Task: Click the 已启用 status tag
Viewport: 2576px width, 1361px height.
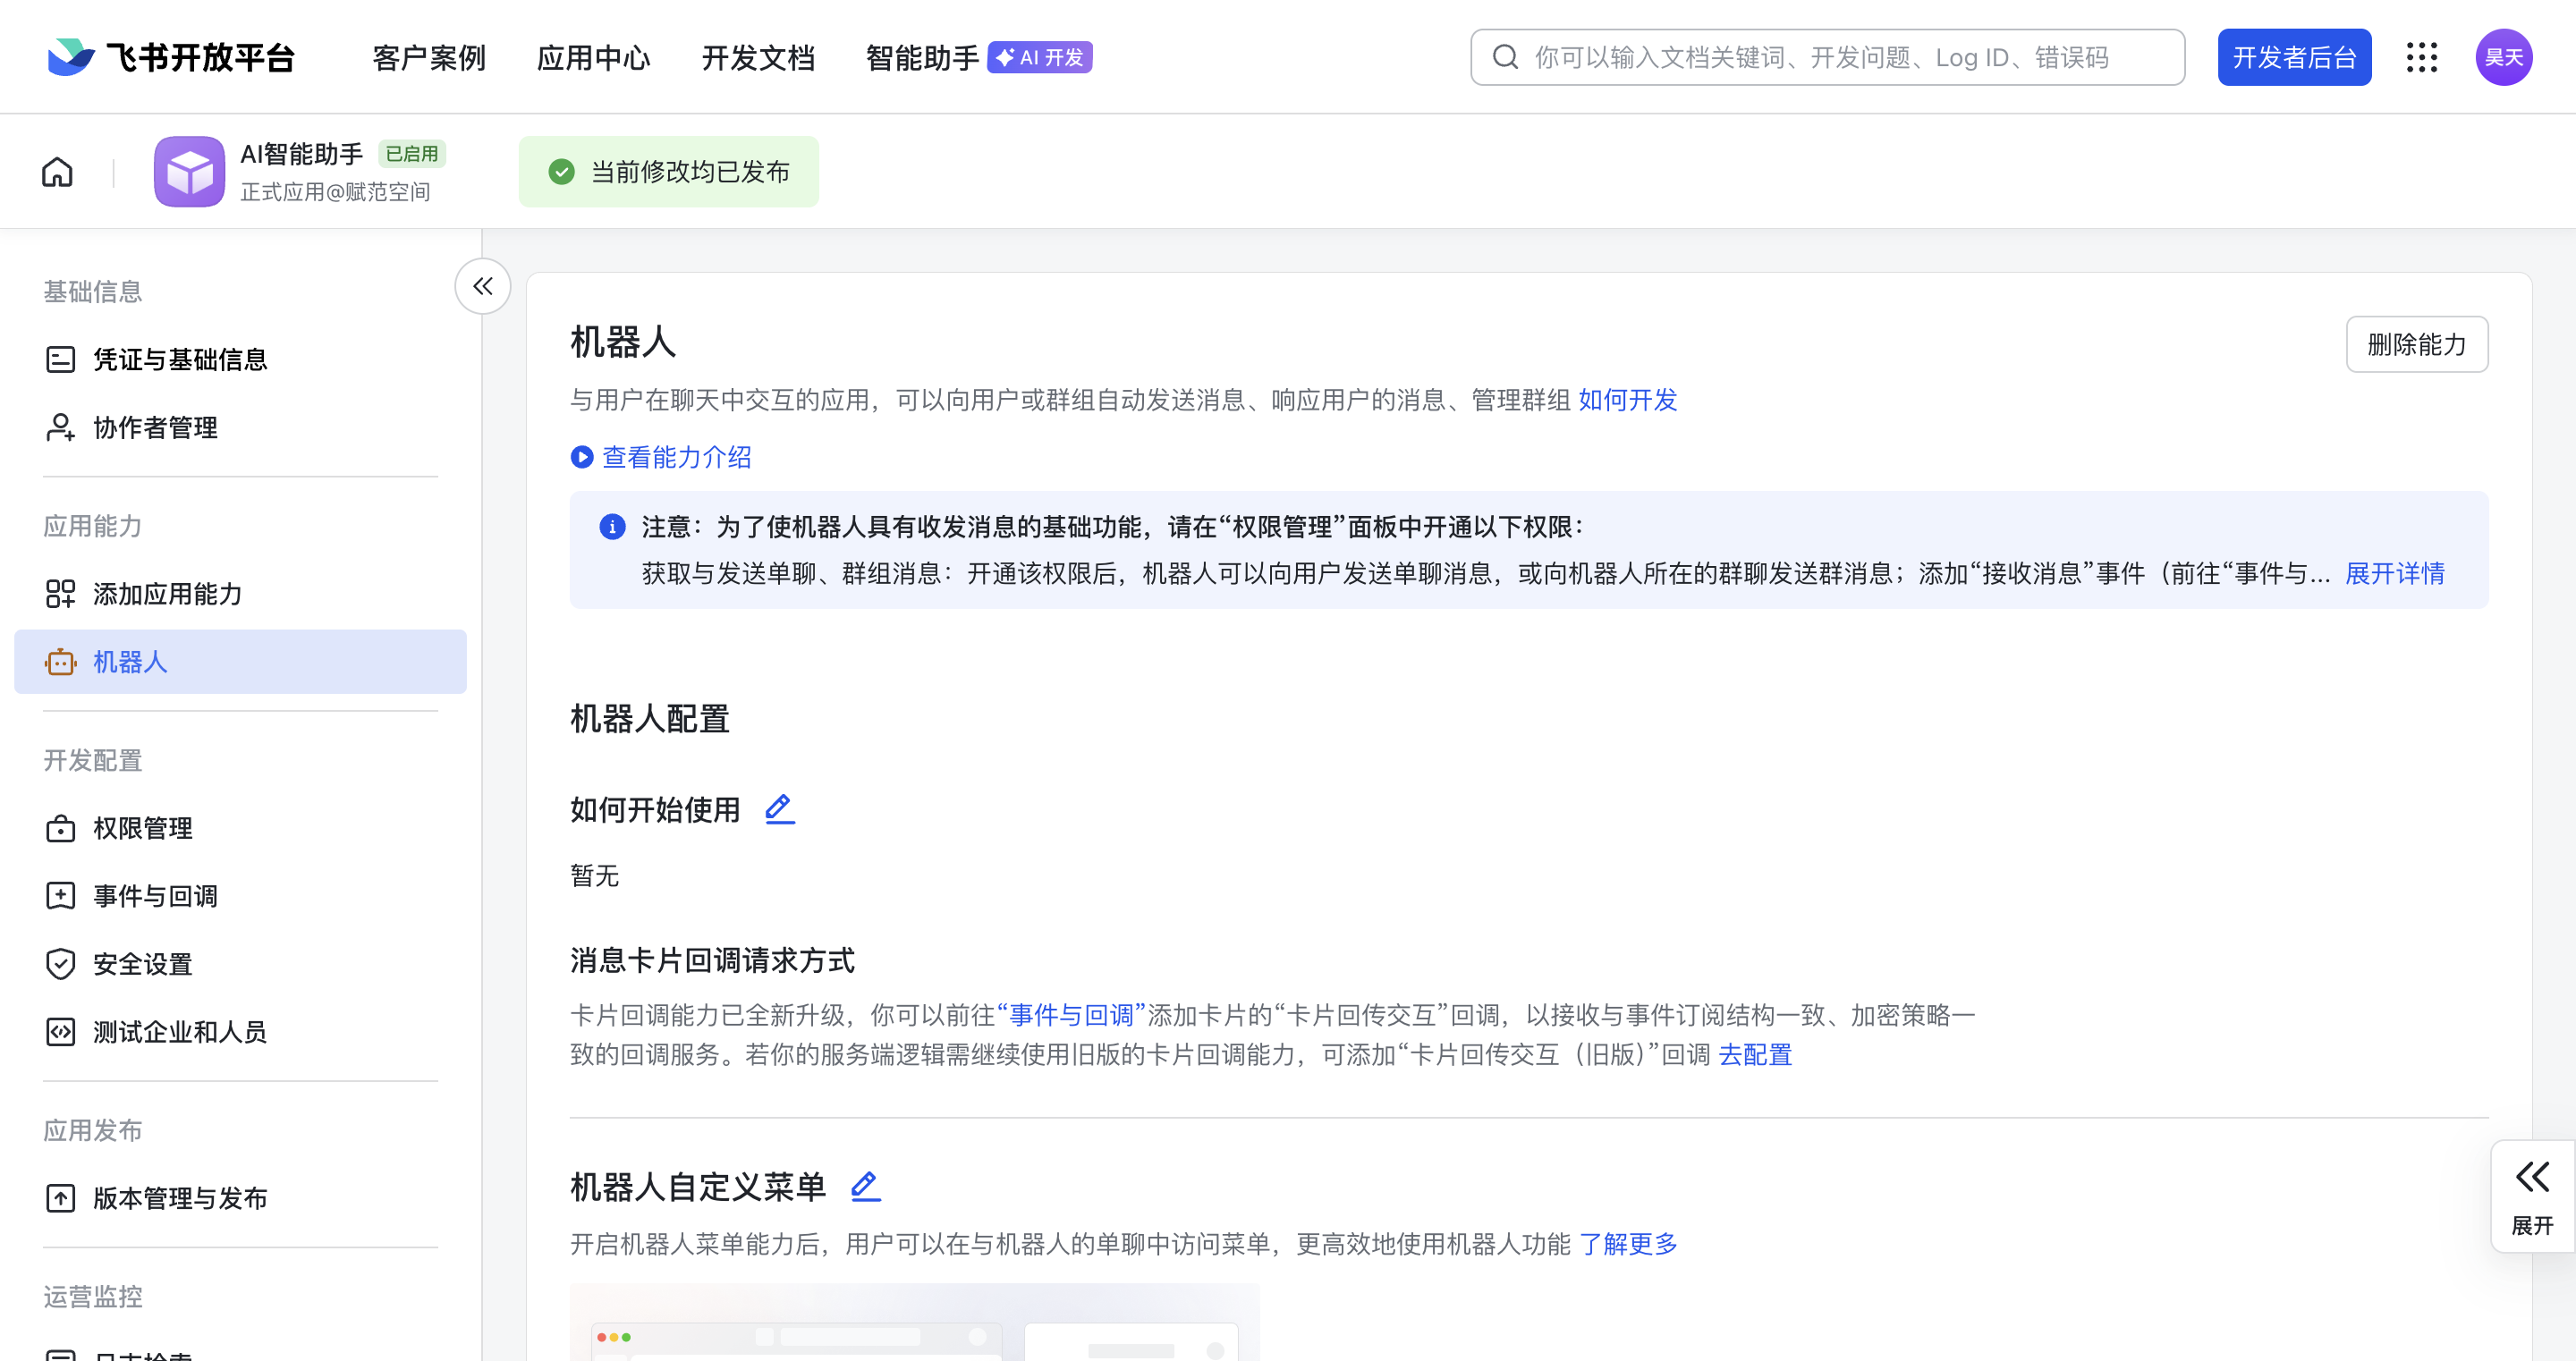Action: (x=412, y=153)
